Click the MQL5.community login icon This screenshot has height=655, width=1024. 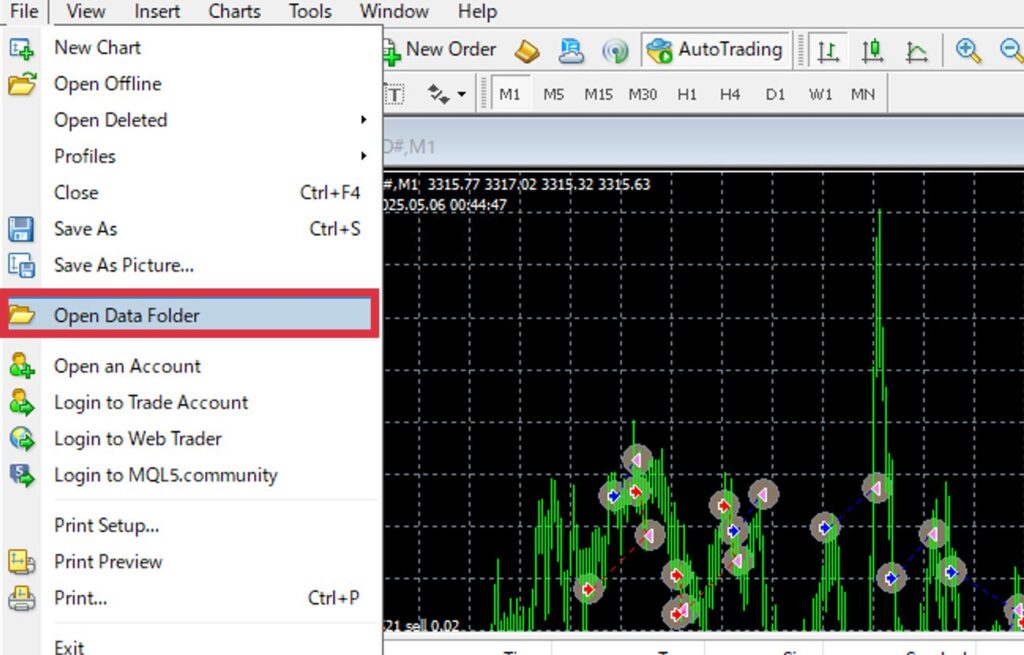pos(22,475)
